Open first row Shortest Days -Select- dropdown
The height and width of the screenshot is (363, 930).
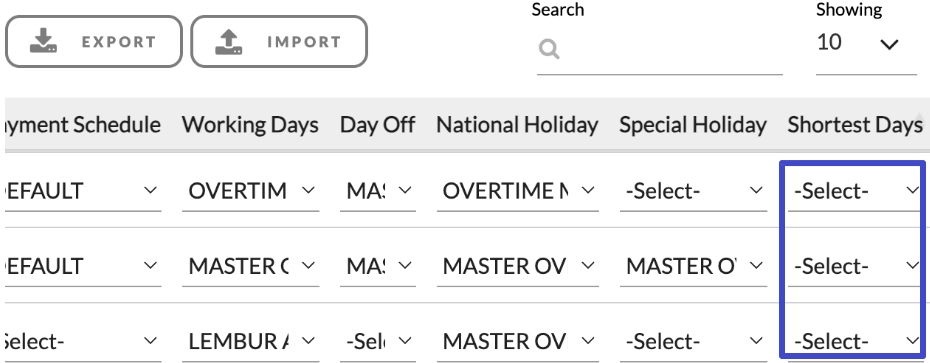(x=854, y=191)
